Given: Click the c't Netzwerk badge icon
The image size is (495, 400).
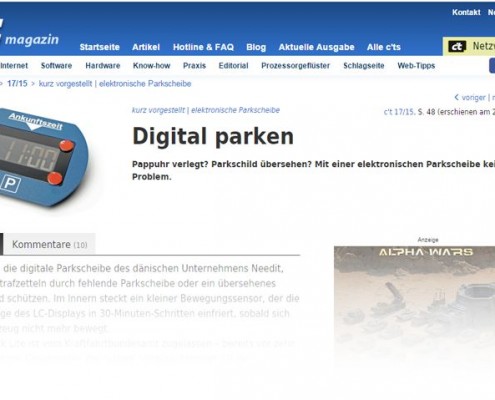Looking at the screenshot, I should pyautogui.click(x=457, y=46).
